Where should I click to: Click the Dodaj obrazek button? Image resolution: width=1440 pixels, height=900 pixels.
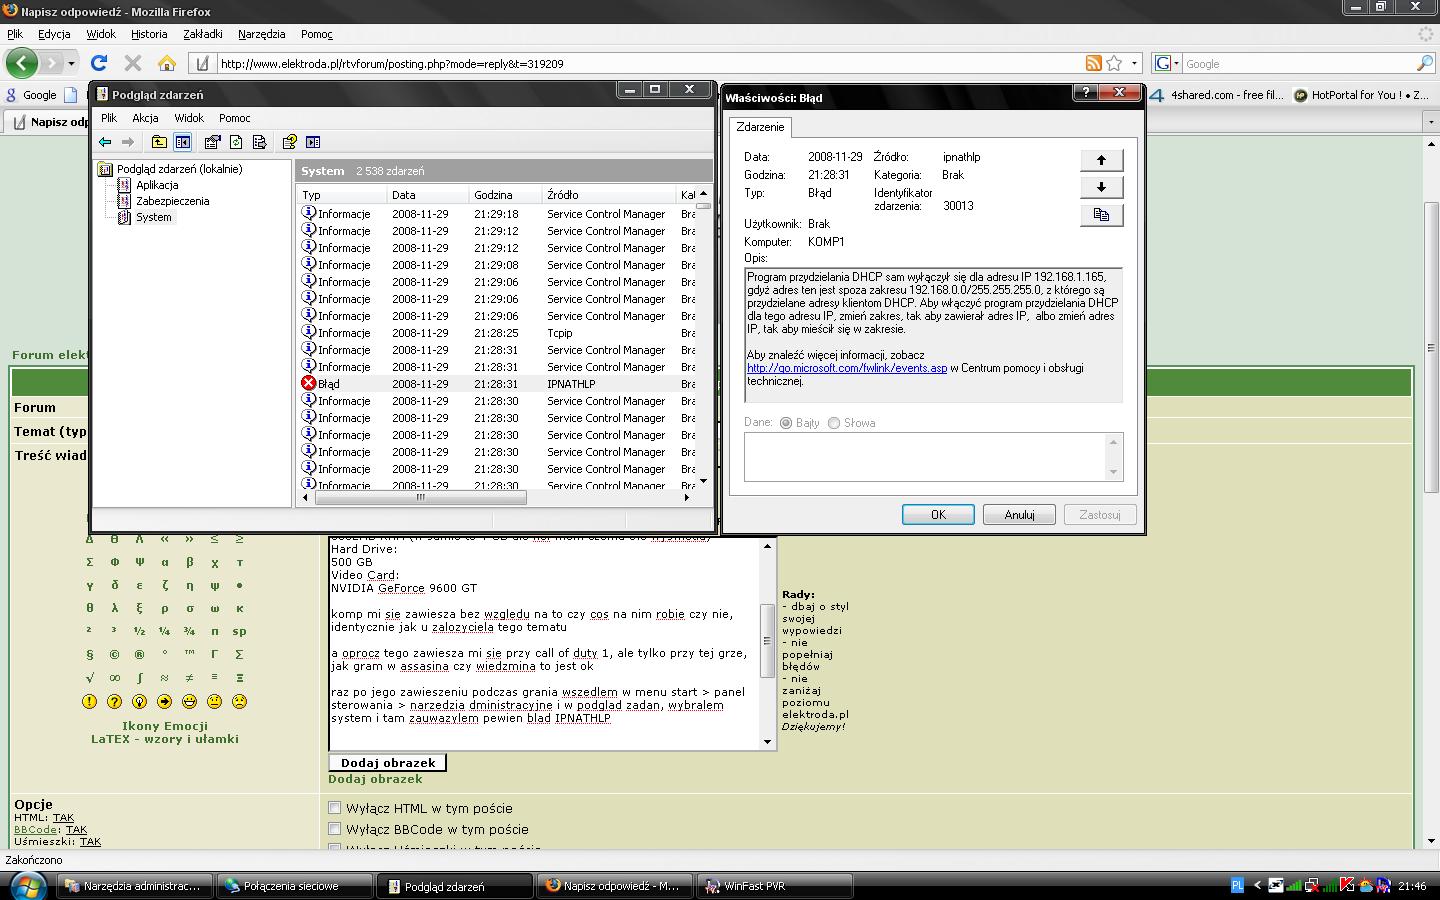click(388, 763)
